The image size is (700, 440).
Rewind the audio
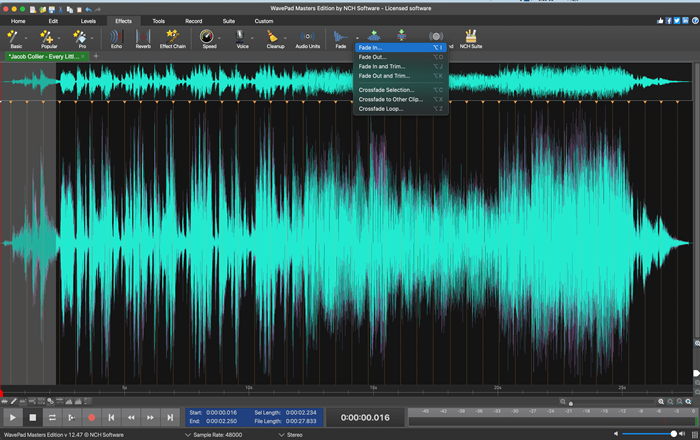click(x=131, y=418)
